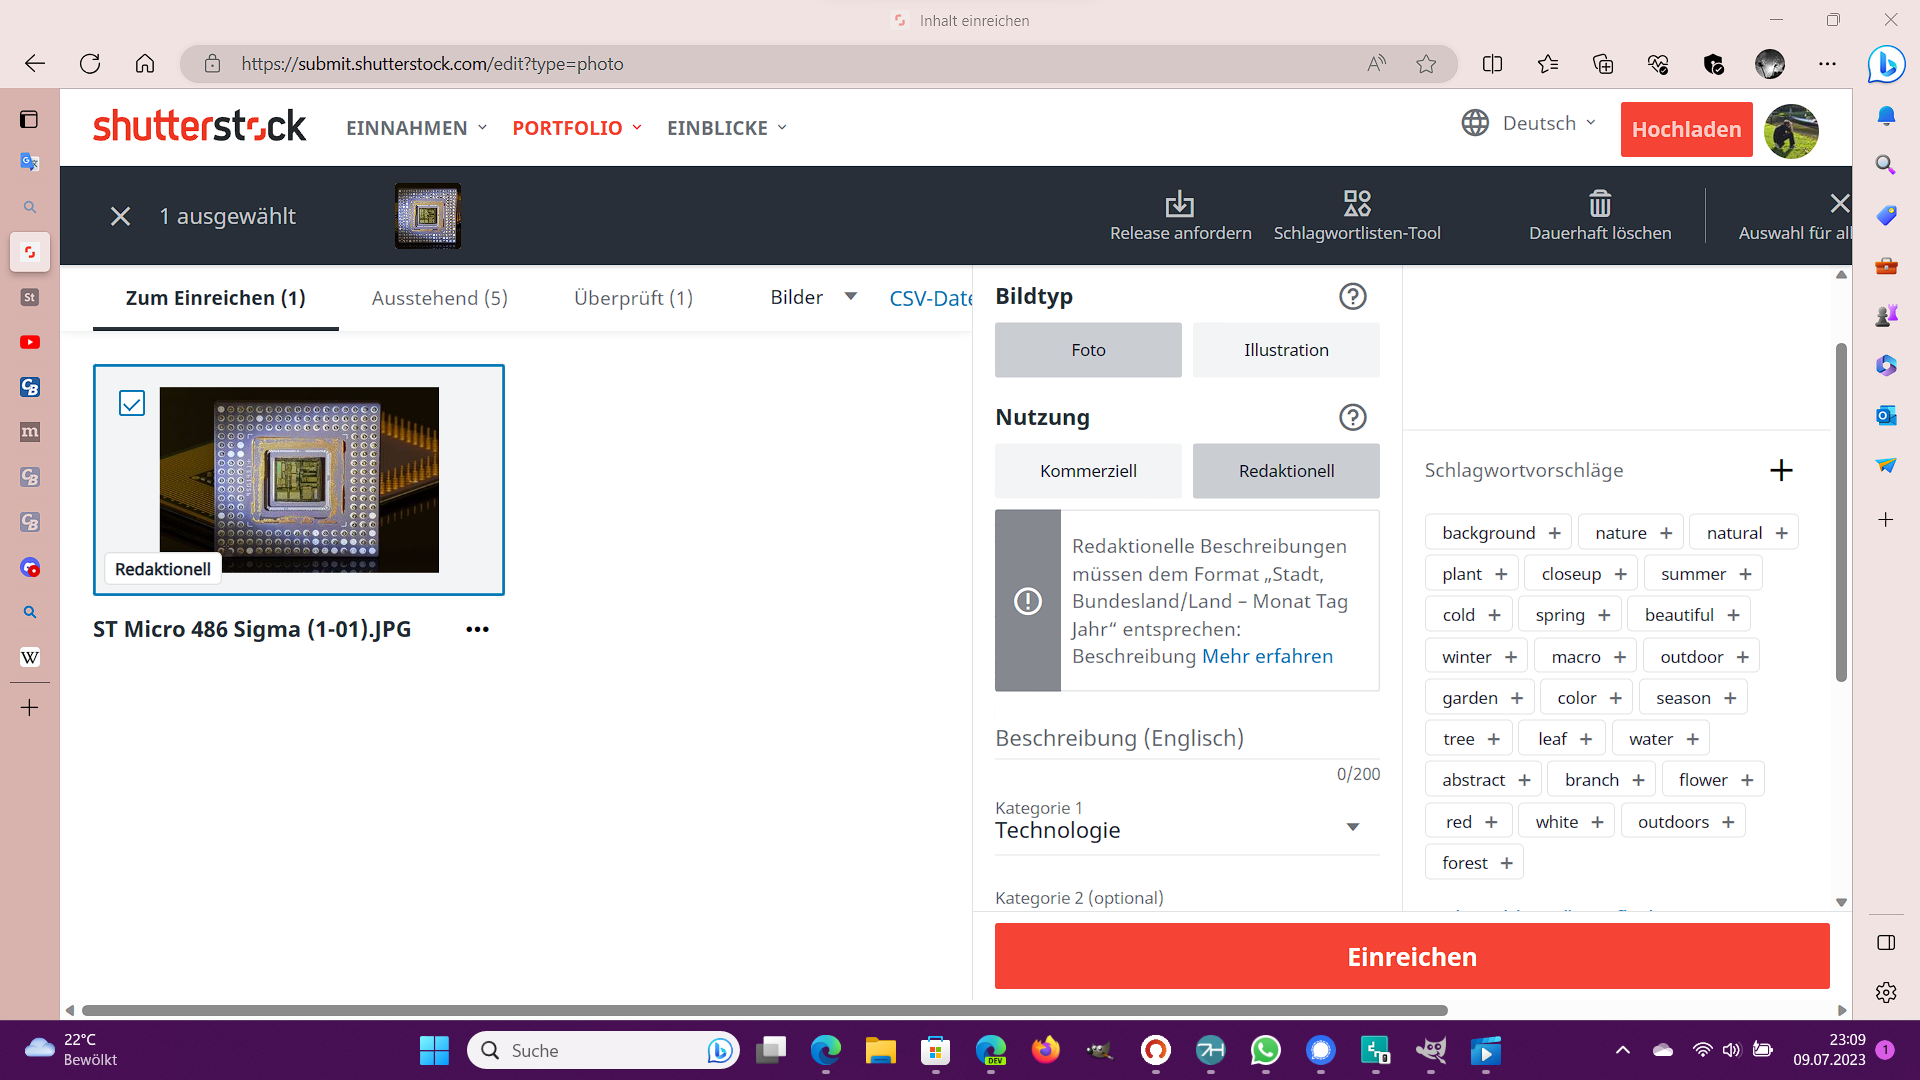Open the help tooltip next to Nutzung

1353,417
